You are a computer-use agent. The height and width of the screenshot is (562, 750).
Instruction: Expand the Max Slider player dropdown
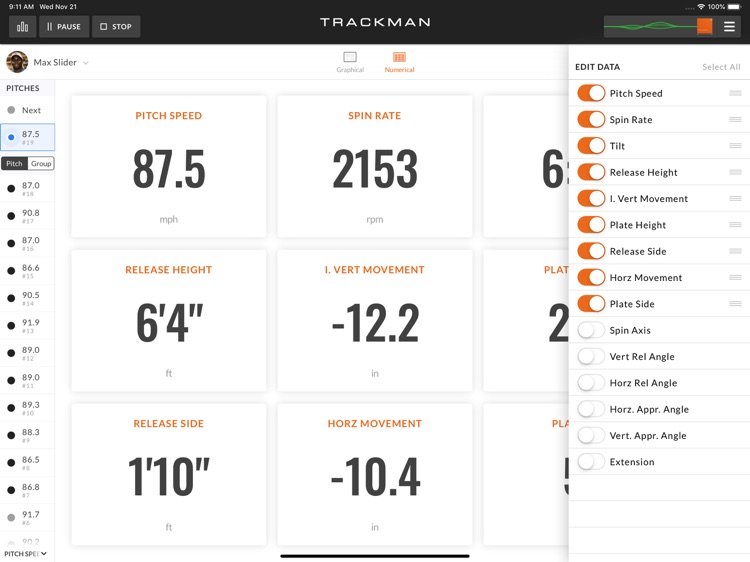[86, 63]
